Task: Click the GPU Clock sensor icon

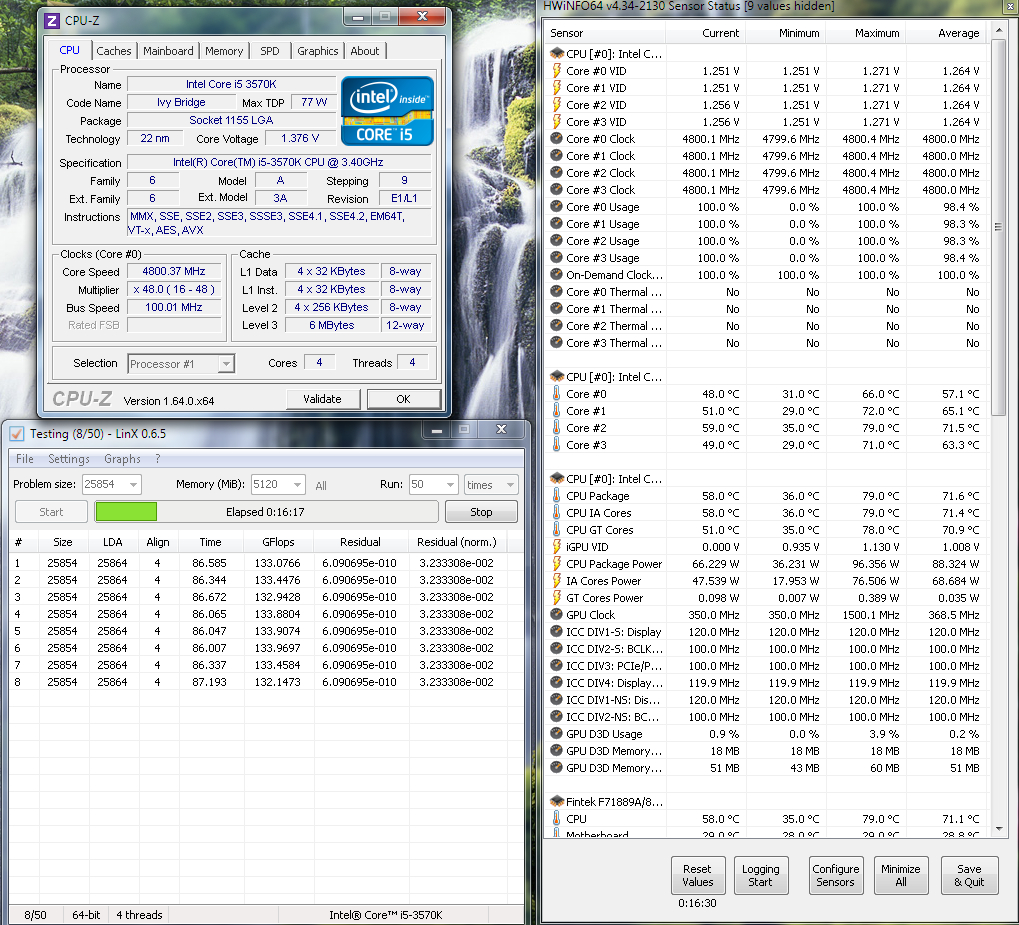Action: (x=556, y=614)
